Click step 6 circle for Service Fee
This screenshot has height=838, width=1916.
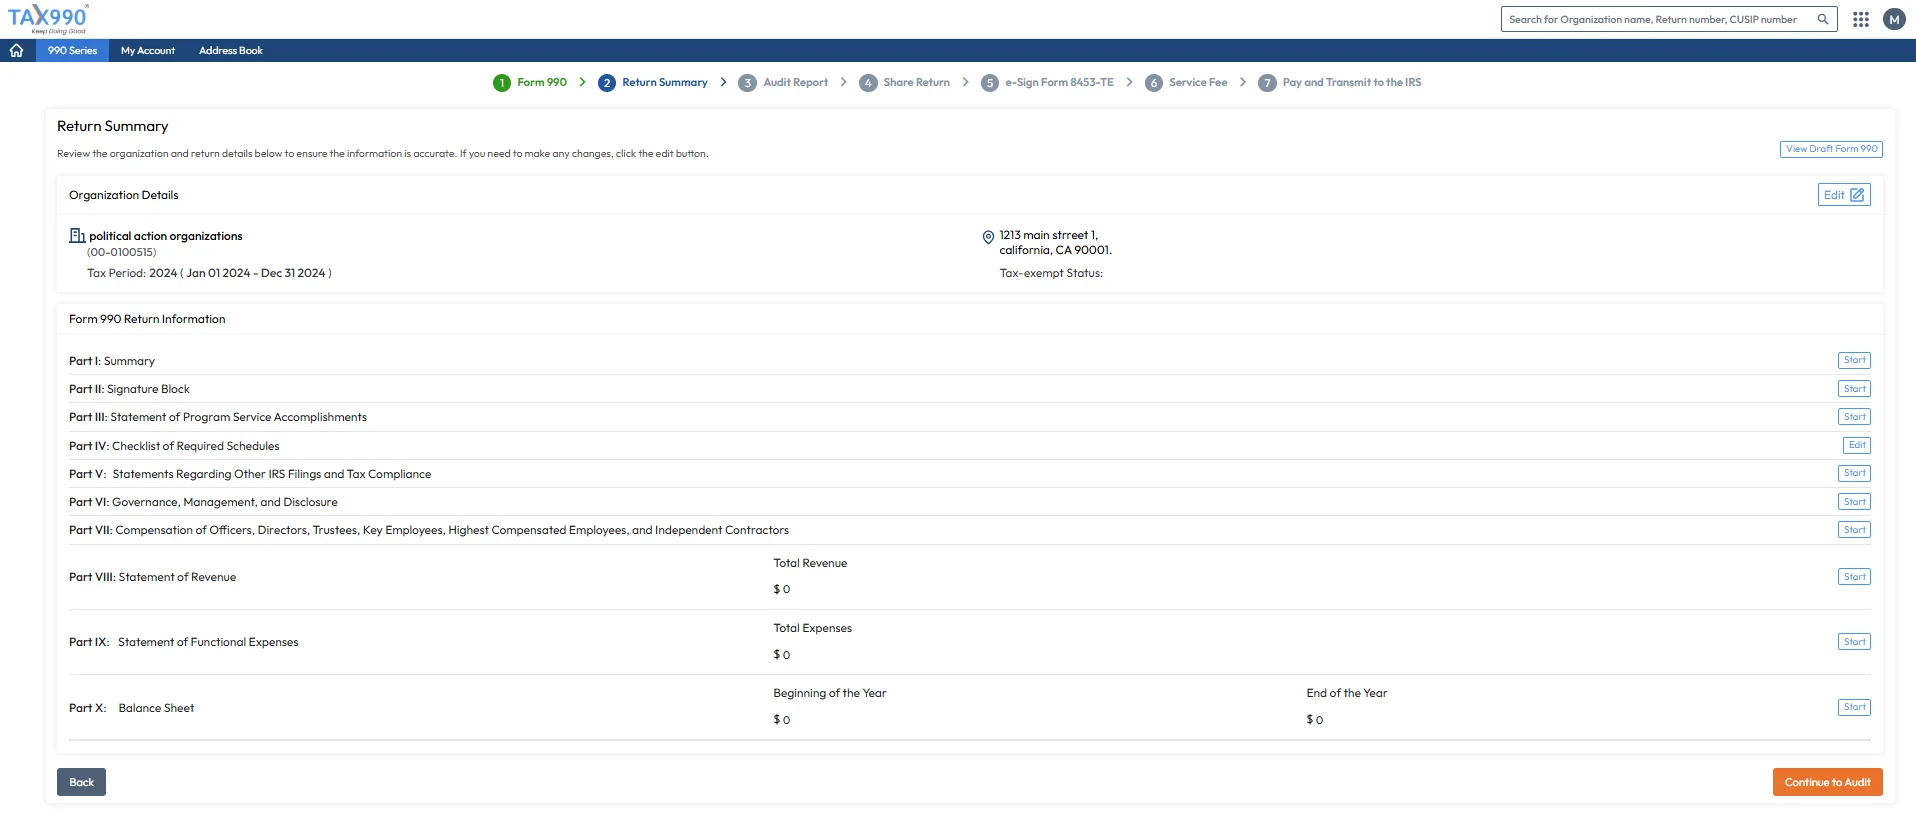(1154, 83)
